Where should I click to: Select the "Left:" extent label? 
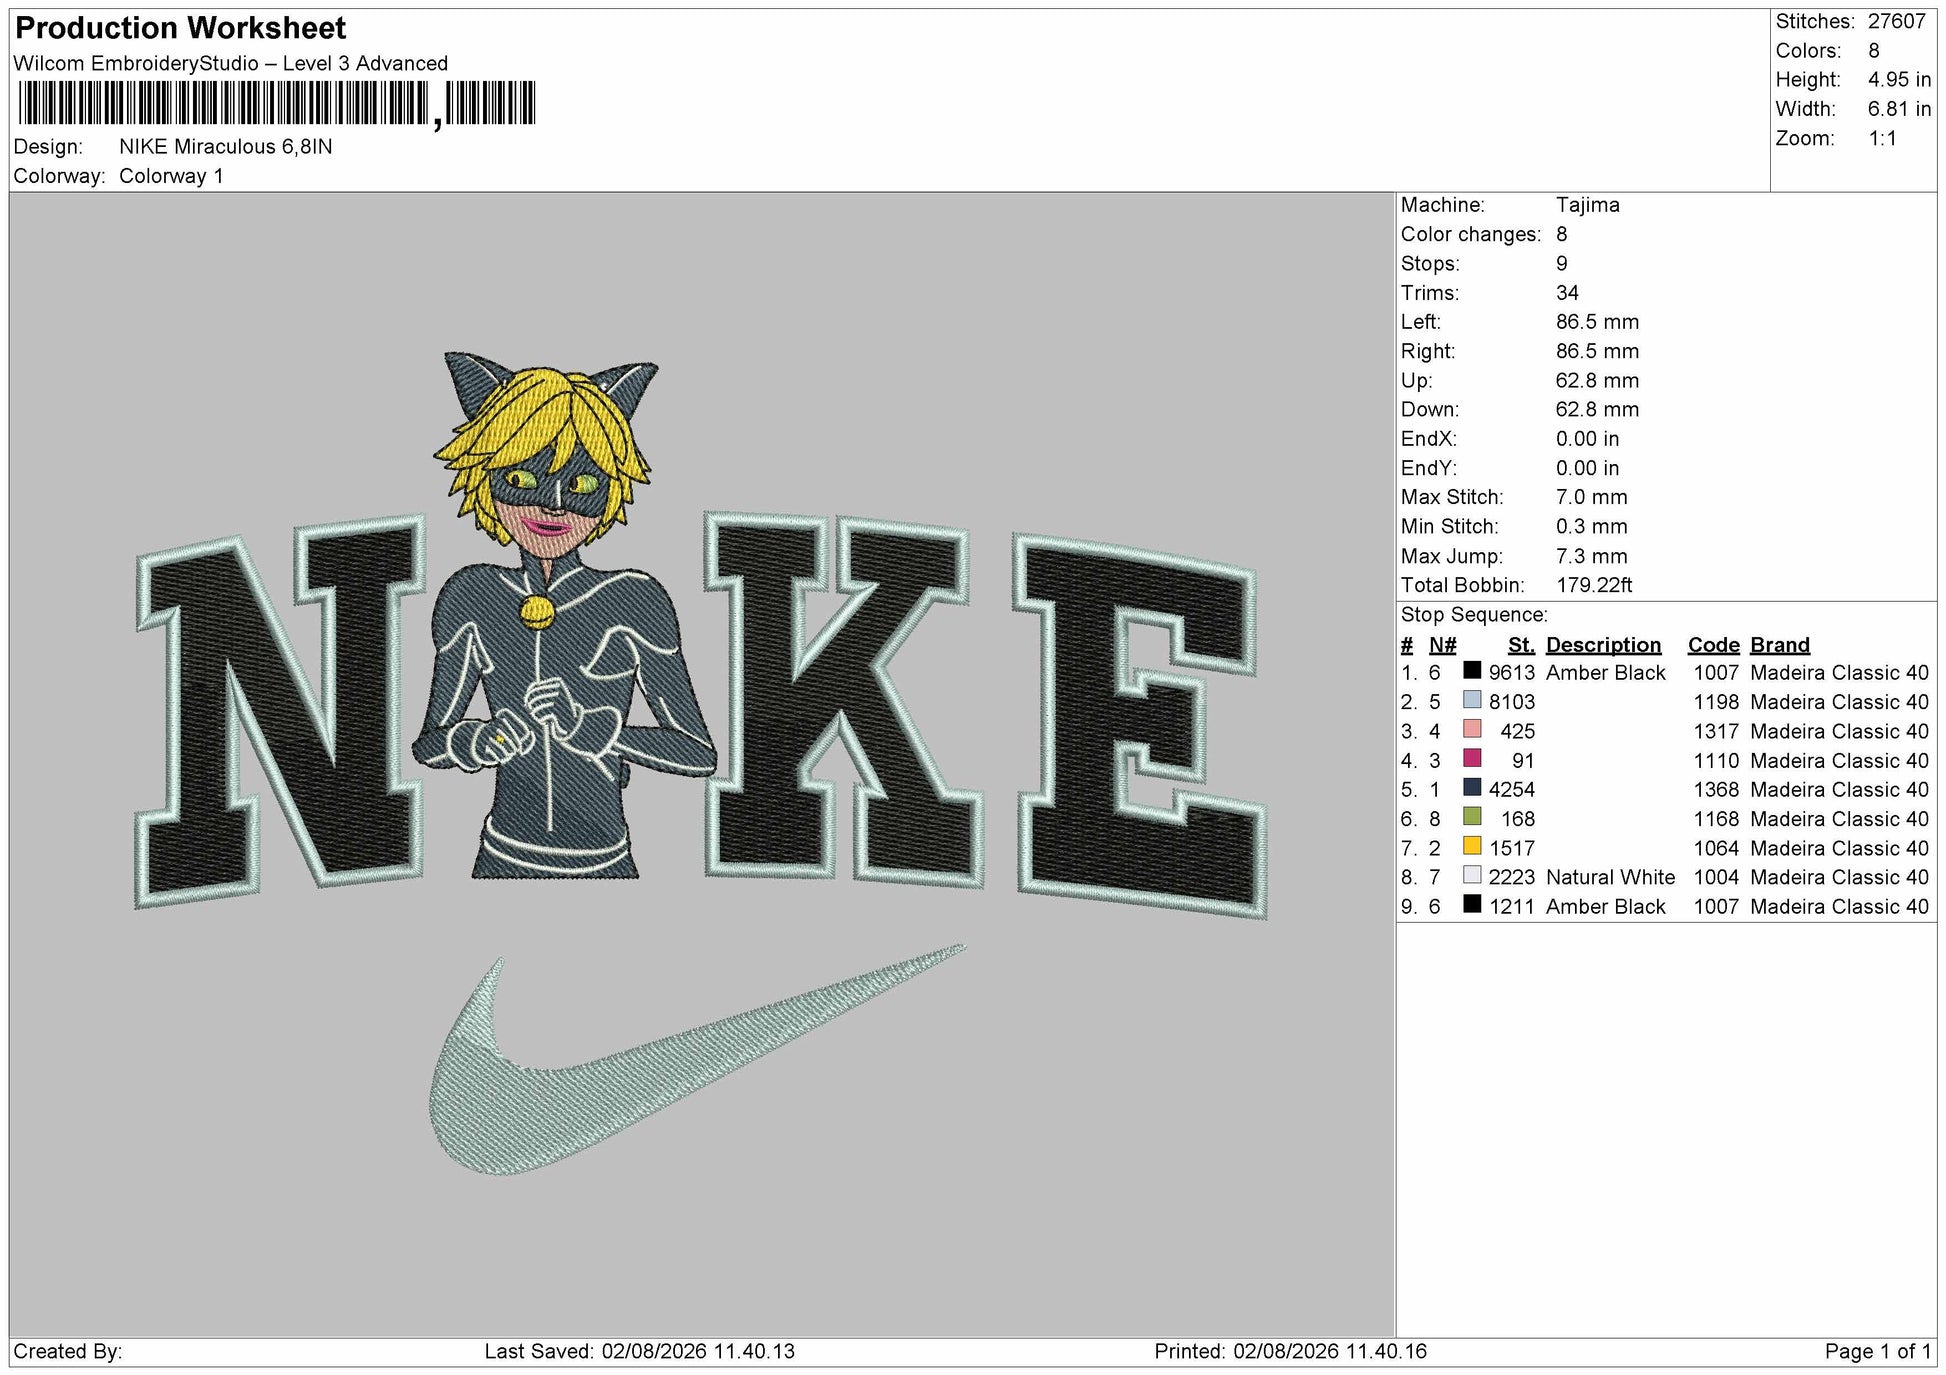[x=1421, y=322]
